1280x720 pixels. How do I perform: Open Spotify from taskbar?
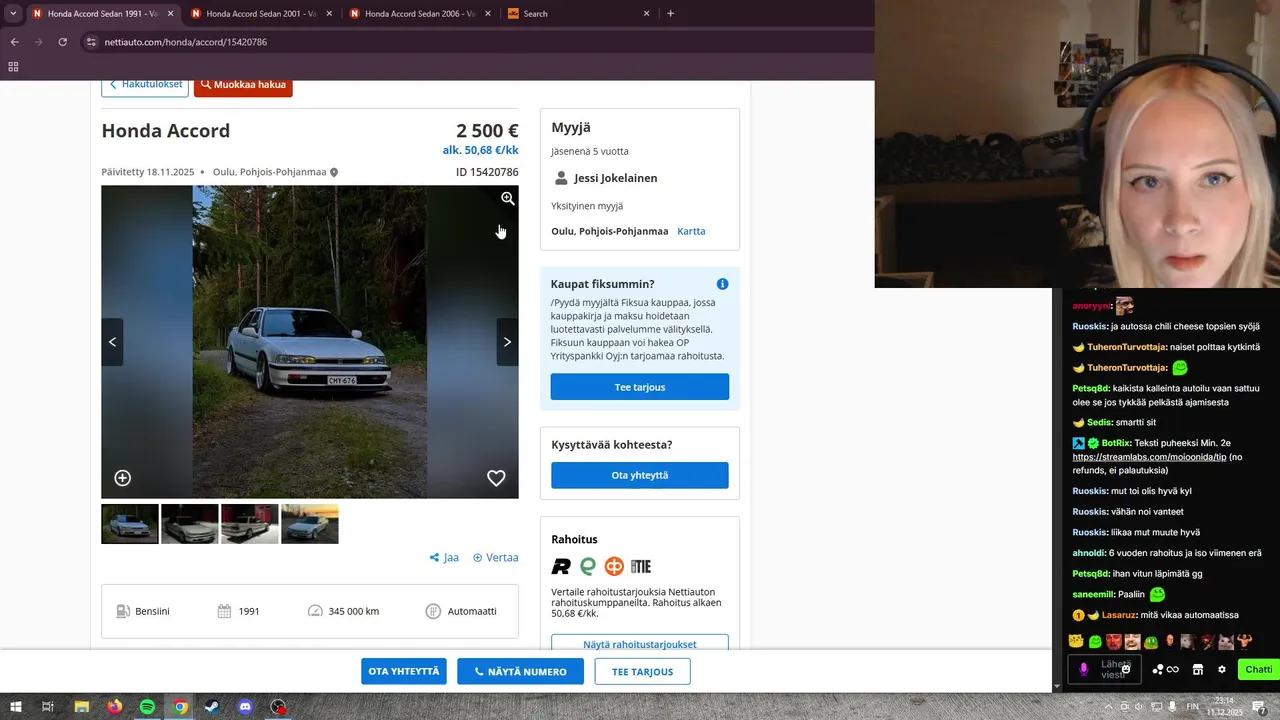(x=147, y=707)
